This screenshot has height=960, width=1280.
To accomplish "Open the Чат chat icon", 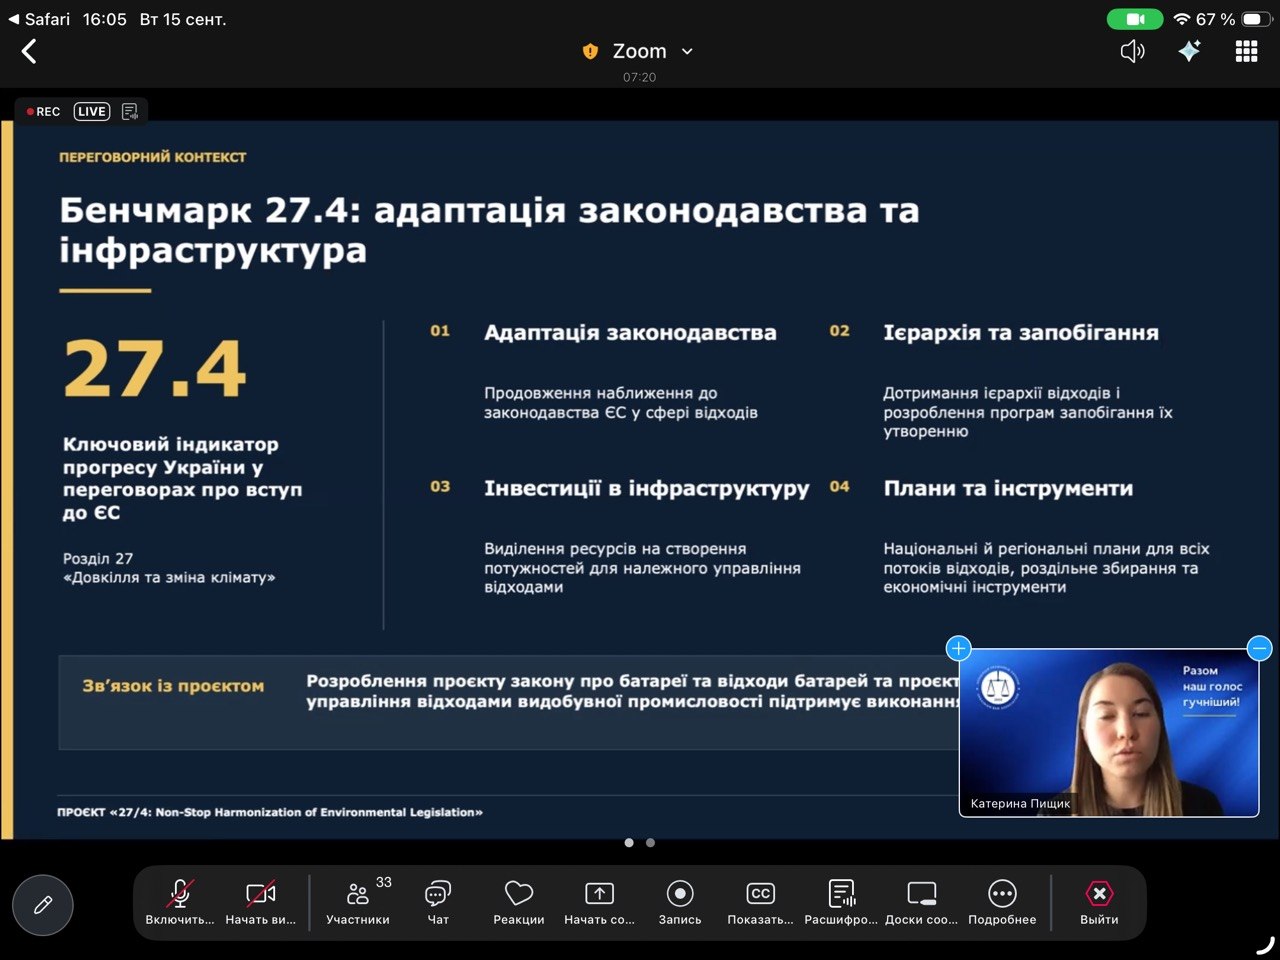I will tap(438, 902).
